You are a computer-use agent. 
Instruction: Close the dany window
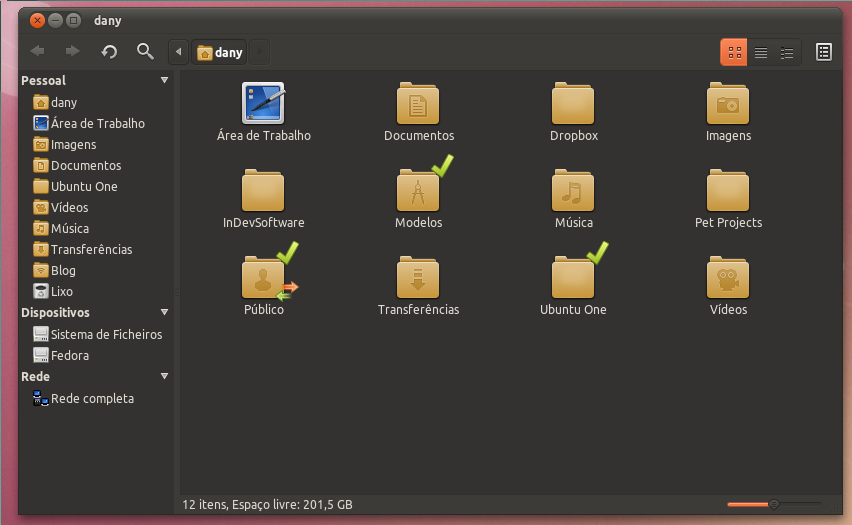(x=37, y=21)
